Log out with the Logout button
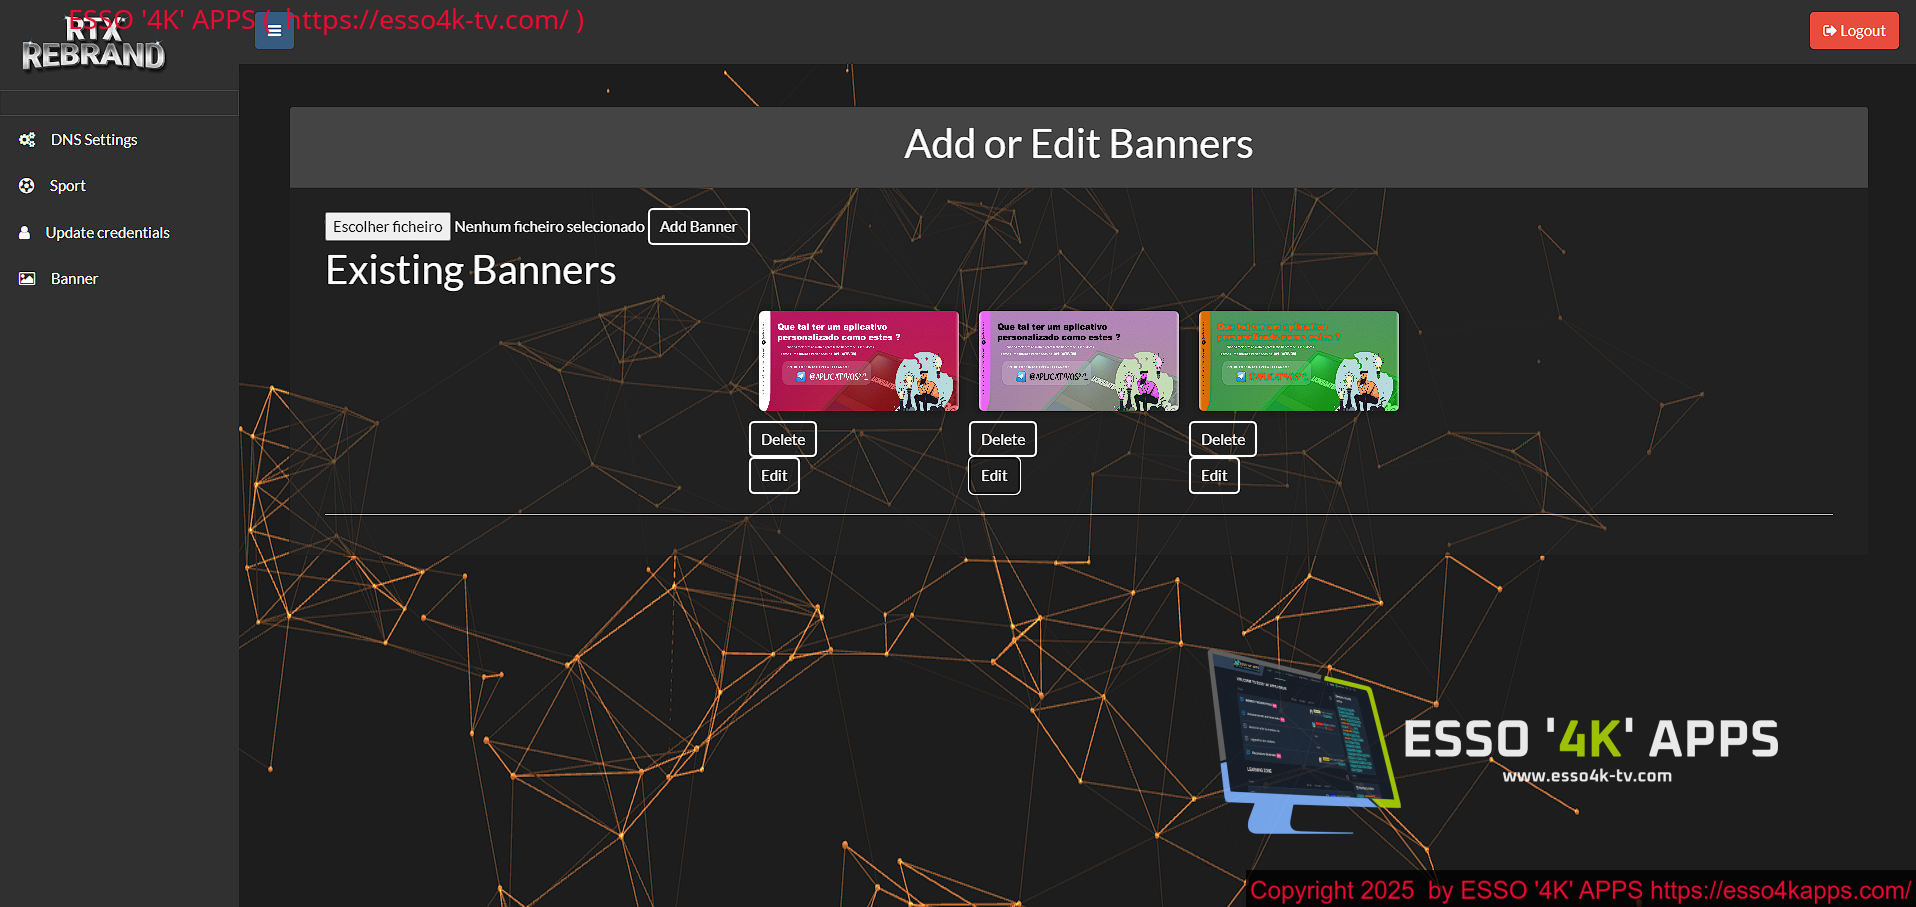The image size is (1916, 907). click(x=1854, y=31)
